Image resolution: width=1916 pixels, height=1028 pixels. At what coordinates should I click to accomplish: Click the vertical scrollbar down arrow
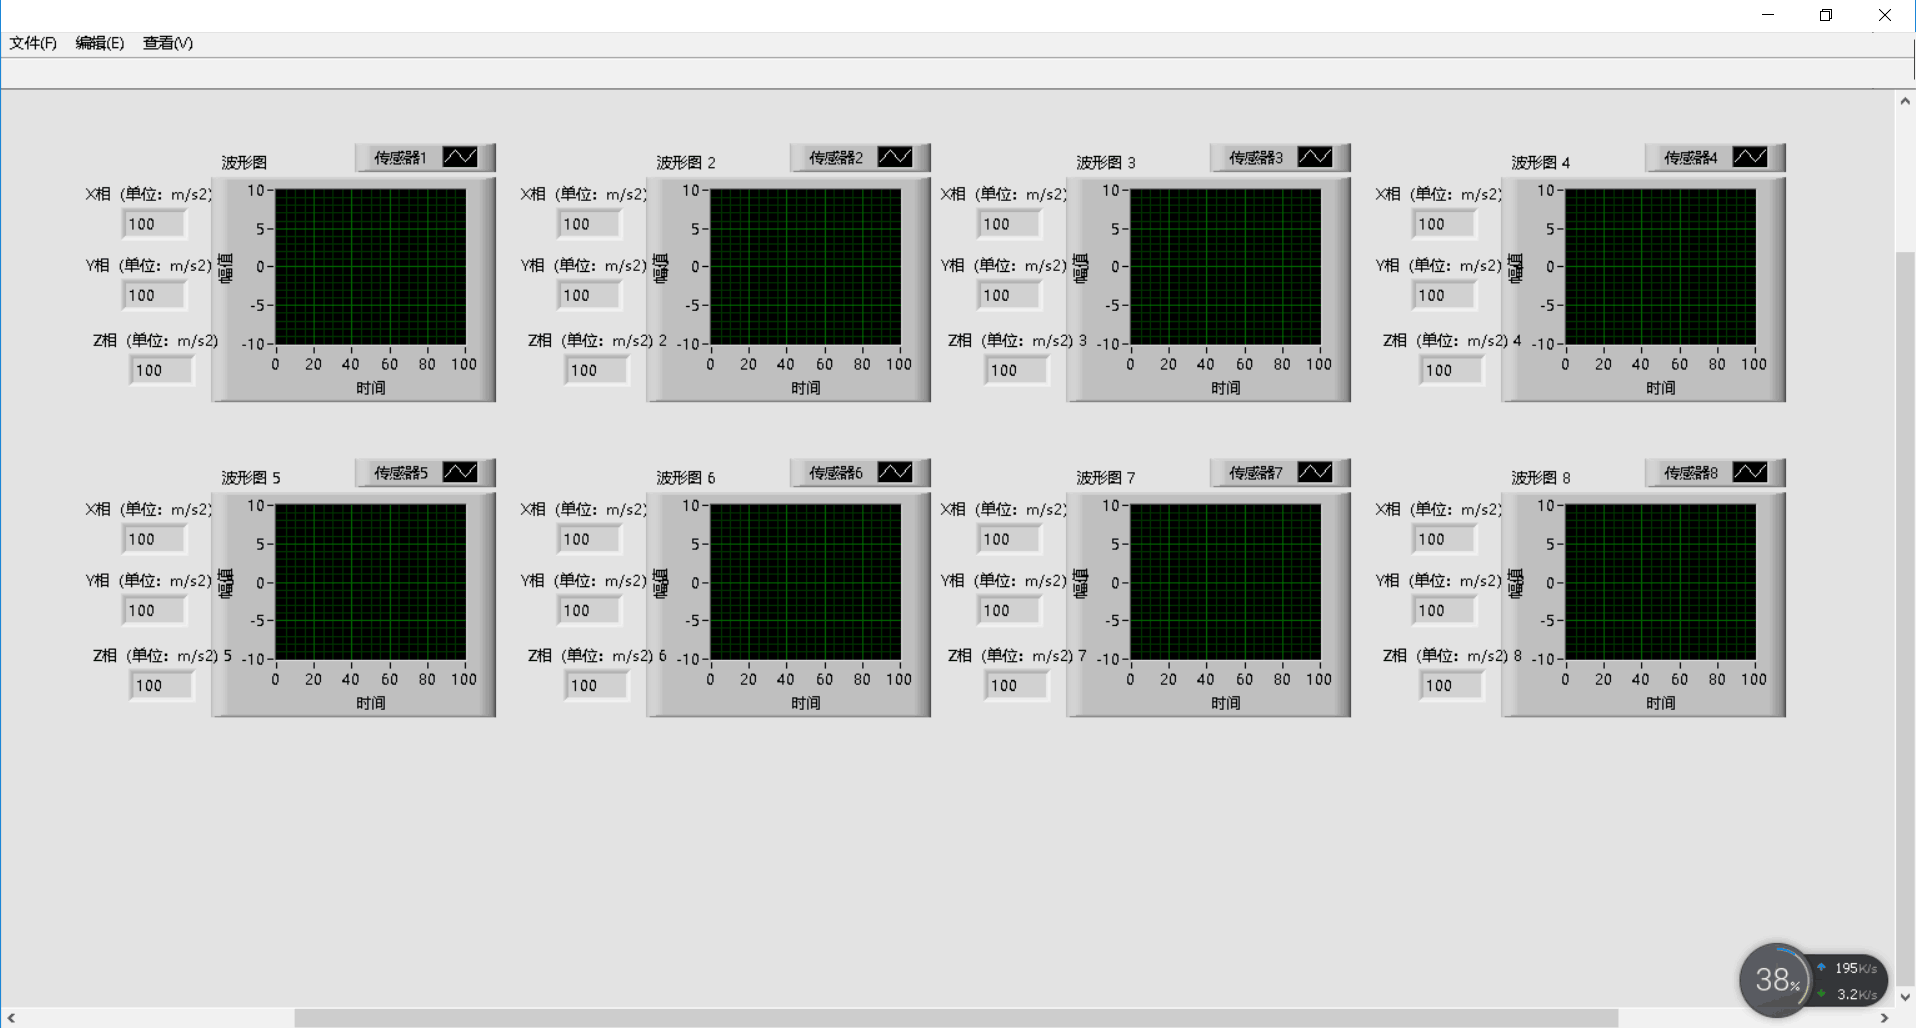1905,997
